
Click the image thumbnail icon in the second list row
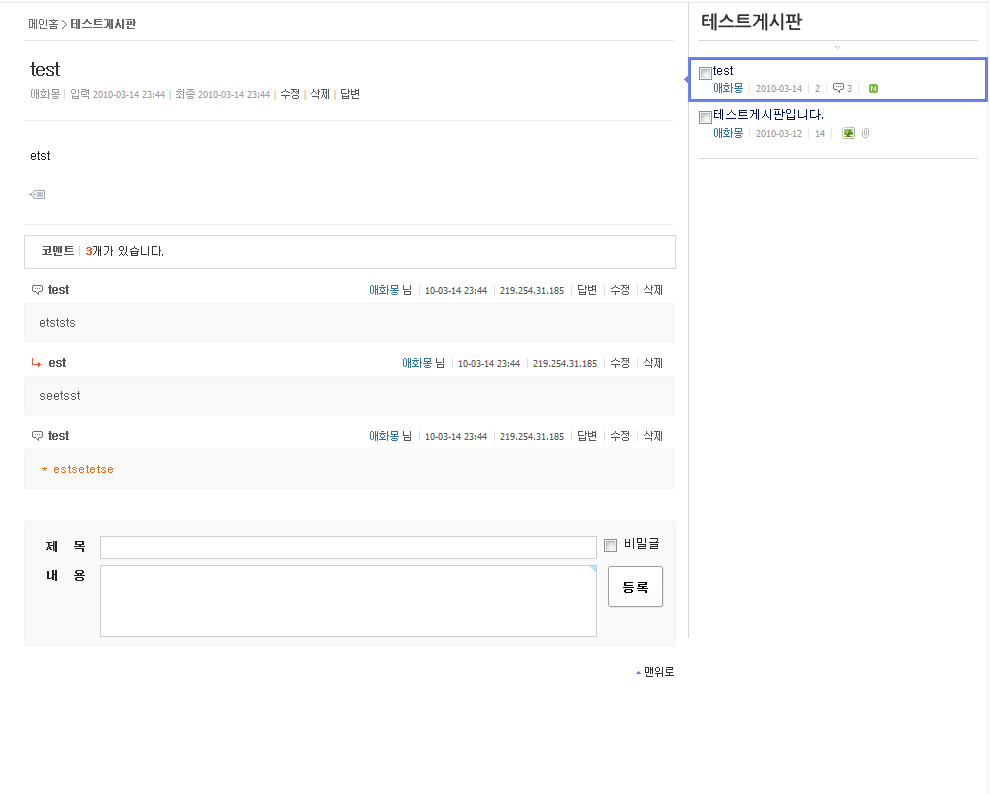(849, 133)
